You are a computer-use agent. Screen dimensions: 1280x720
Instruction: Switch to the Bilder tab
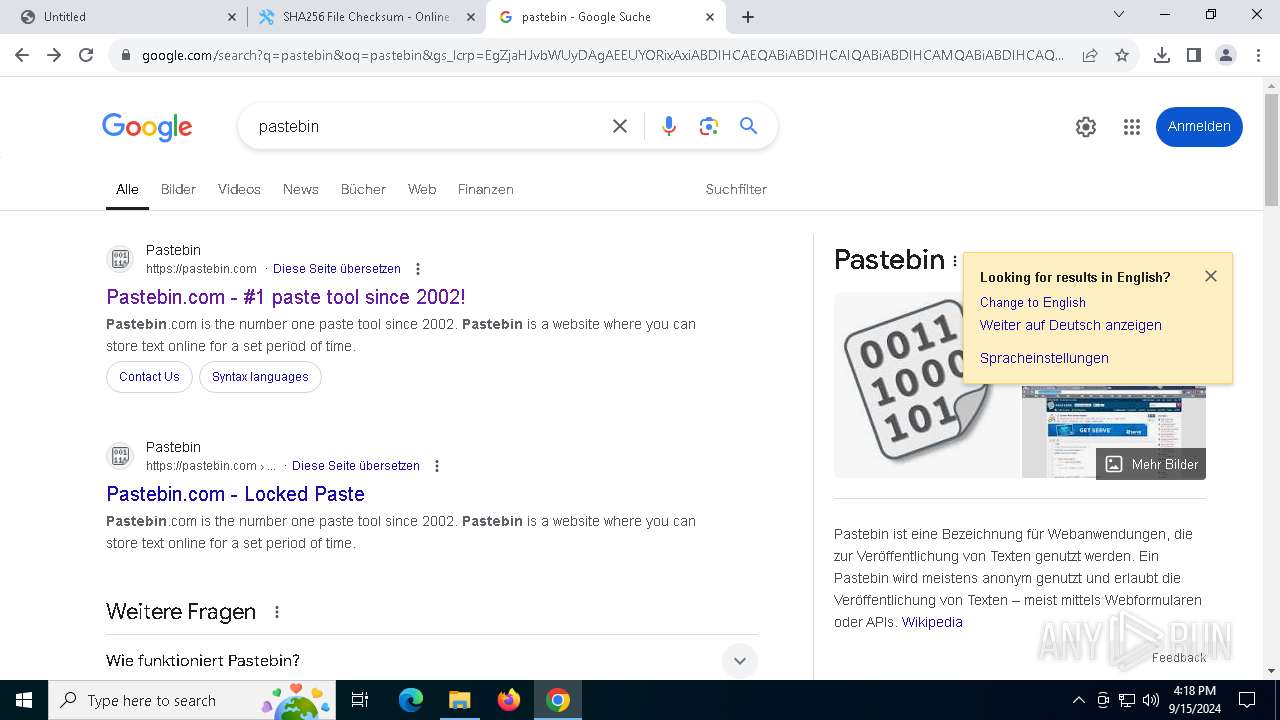point(178,189)
